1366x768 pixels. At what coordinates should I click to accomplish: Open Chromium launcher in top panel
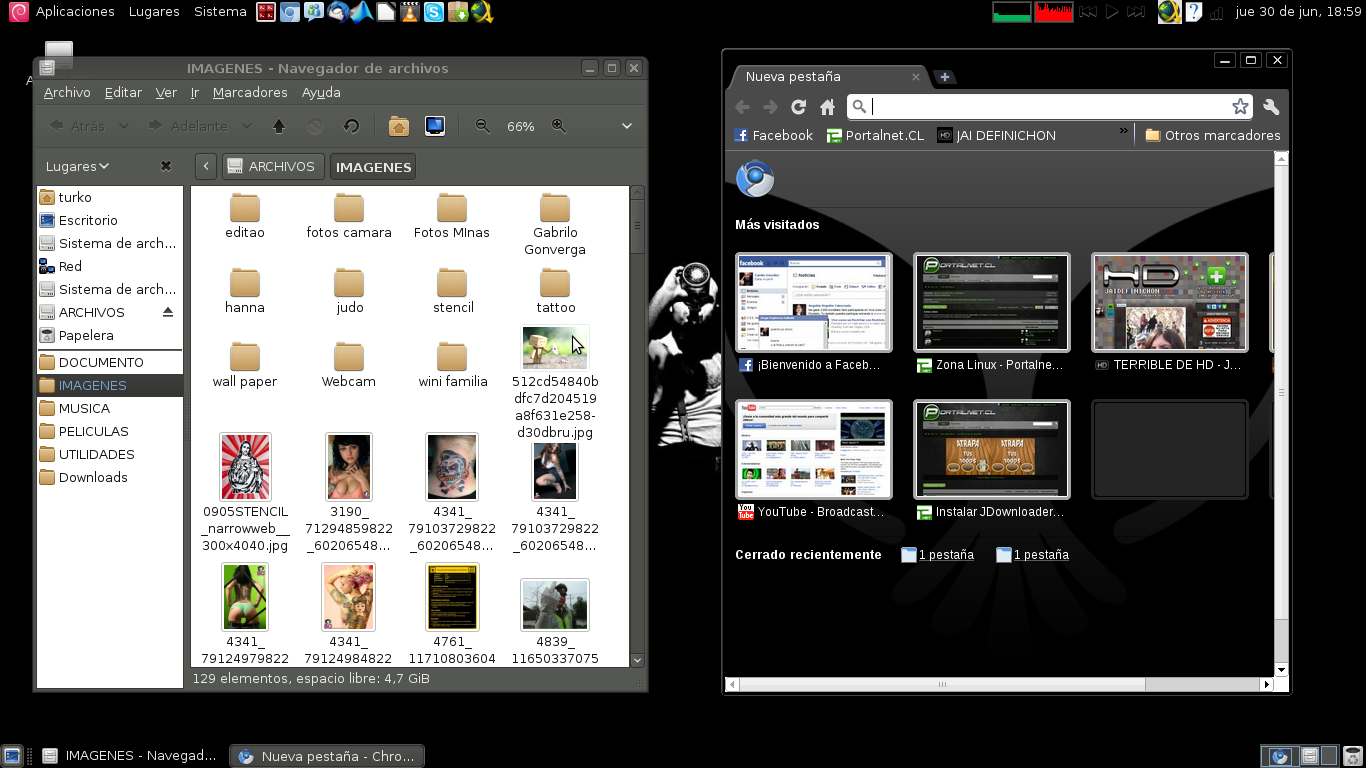[x=290, y=12]
